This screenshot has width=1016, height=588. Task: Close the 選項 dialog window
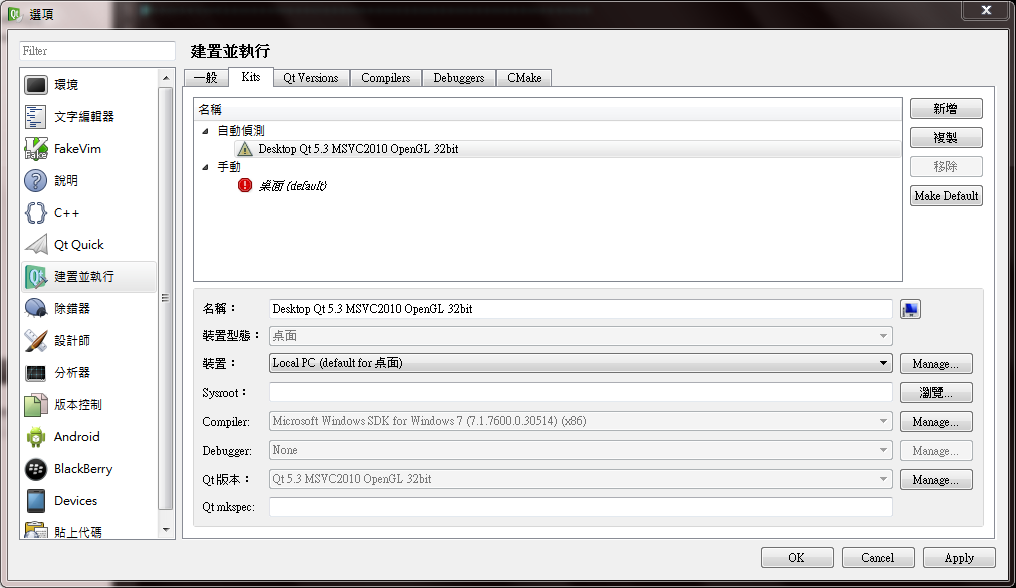coord(986,10)
